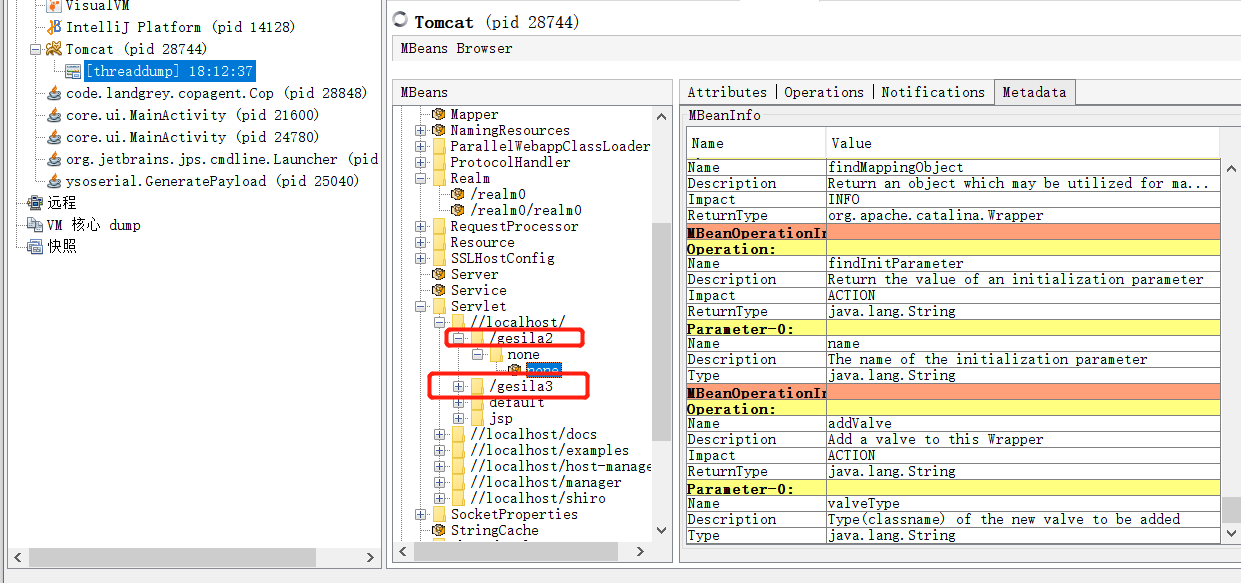Select the //localhost/host-manager tree item
The height and width of the screenshot is (583, 1241).
(x=560, y=466)
